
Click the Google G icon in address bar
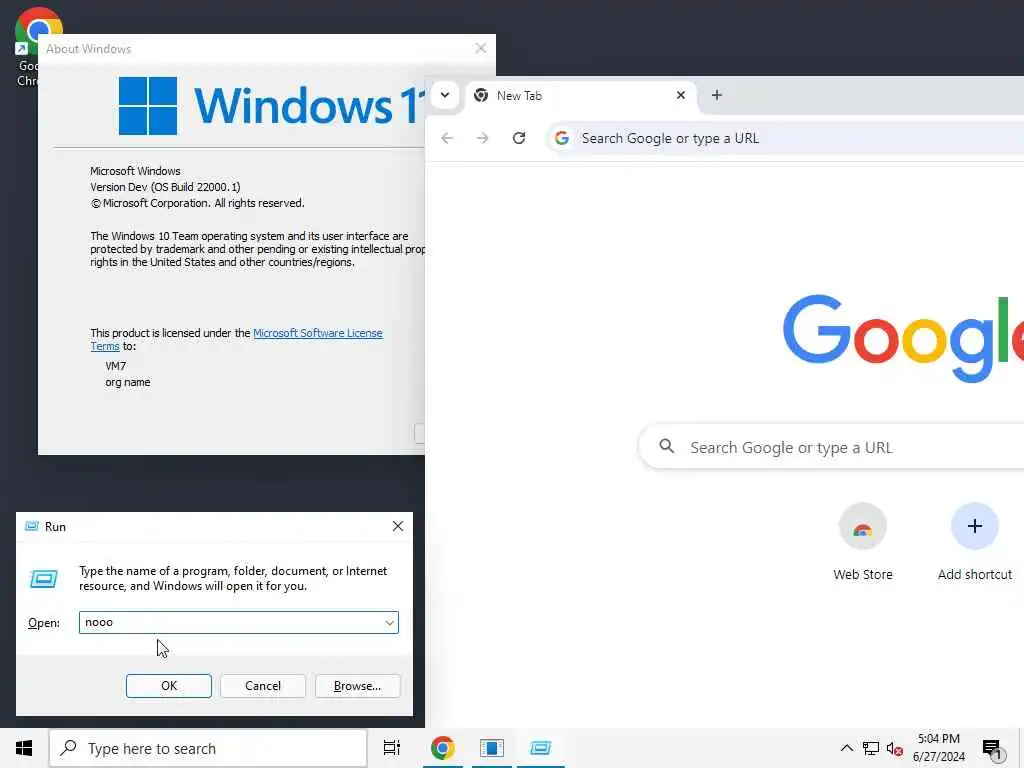point(562,138)
